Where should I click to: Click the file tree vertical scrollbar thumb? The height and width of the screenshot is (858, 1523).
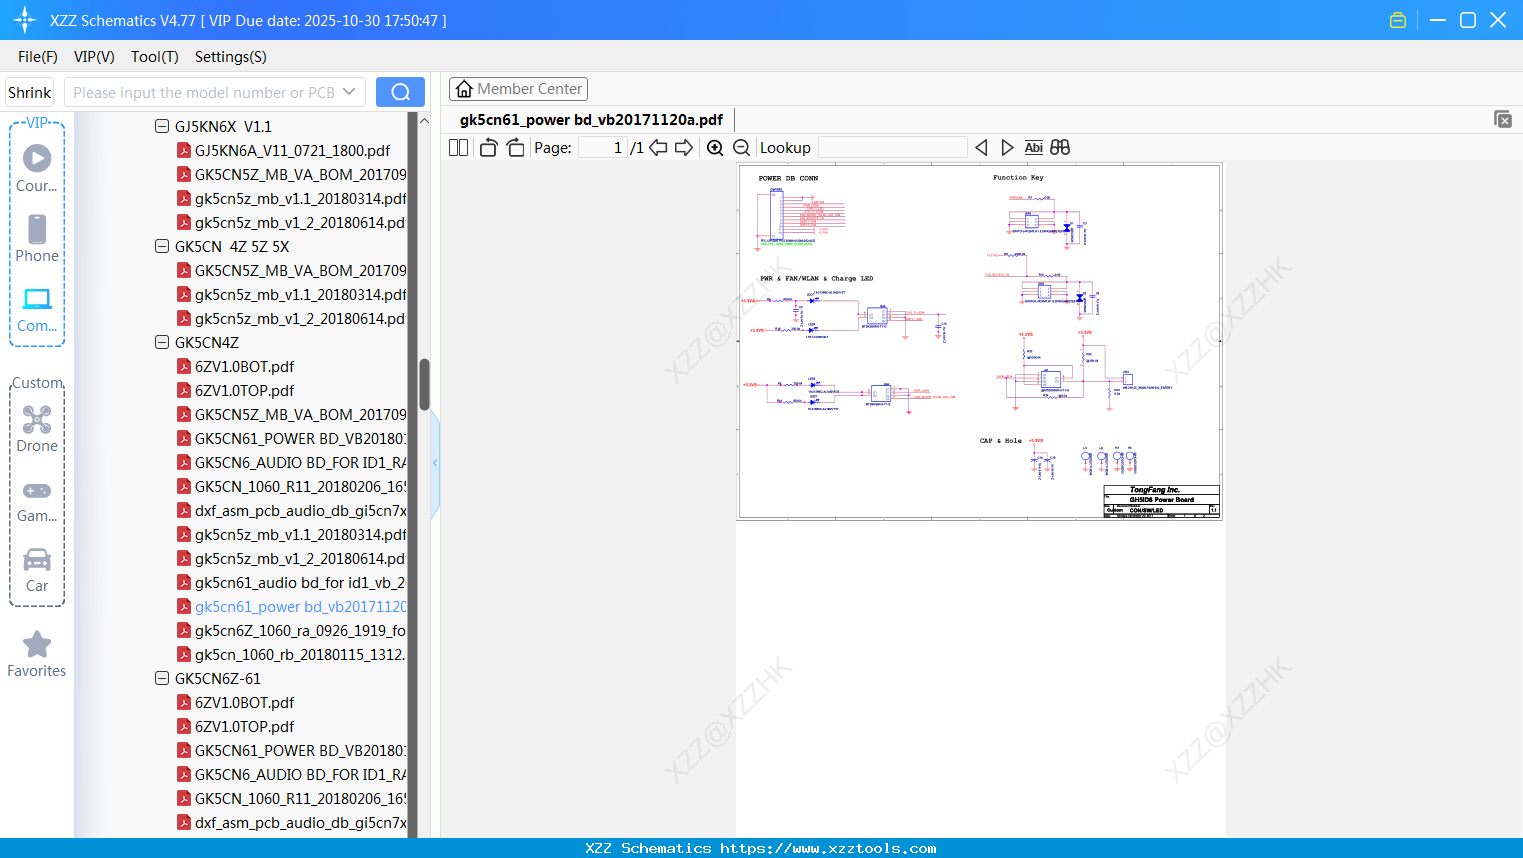(424, 385)
